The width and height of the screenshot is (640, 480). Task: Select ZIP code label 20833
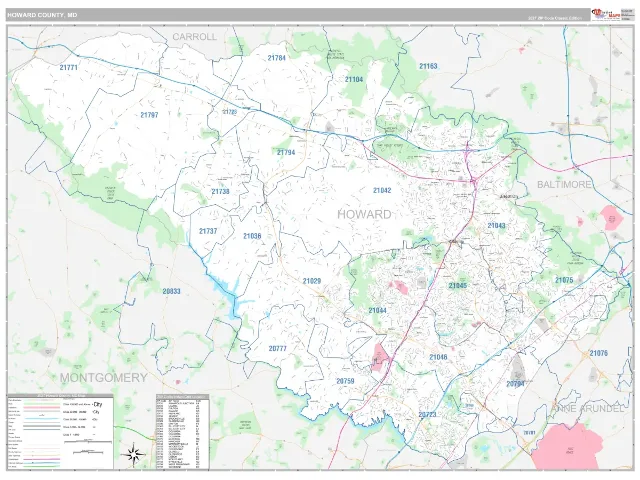coord(171,291)
